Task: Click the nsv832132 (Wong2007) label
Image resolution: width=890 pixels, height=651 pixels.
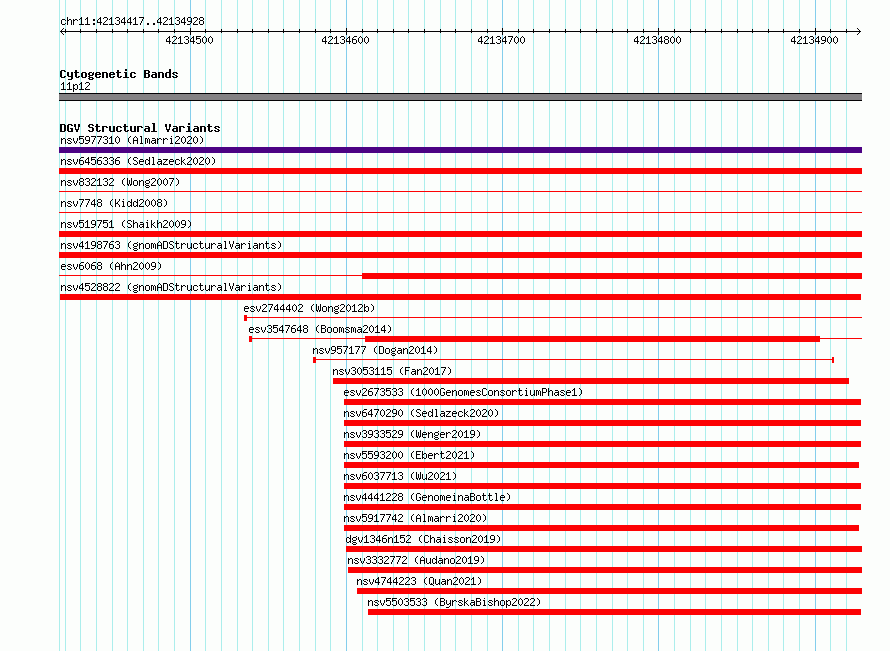Action: [120, 182]
